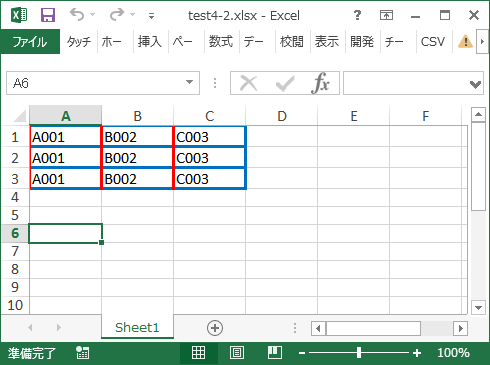Click the macro recording status bar icon
The image size is (490, 365).
click(x=82, y=353)
